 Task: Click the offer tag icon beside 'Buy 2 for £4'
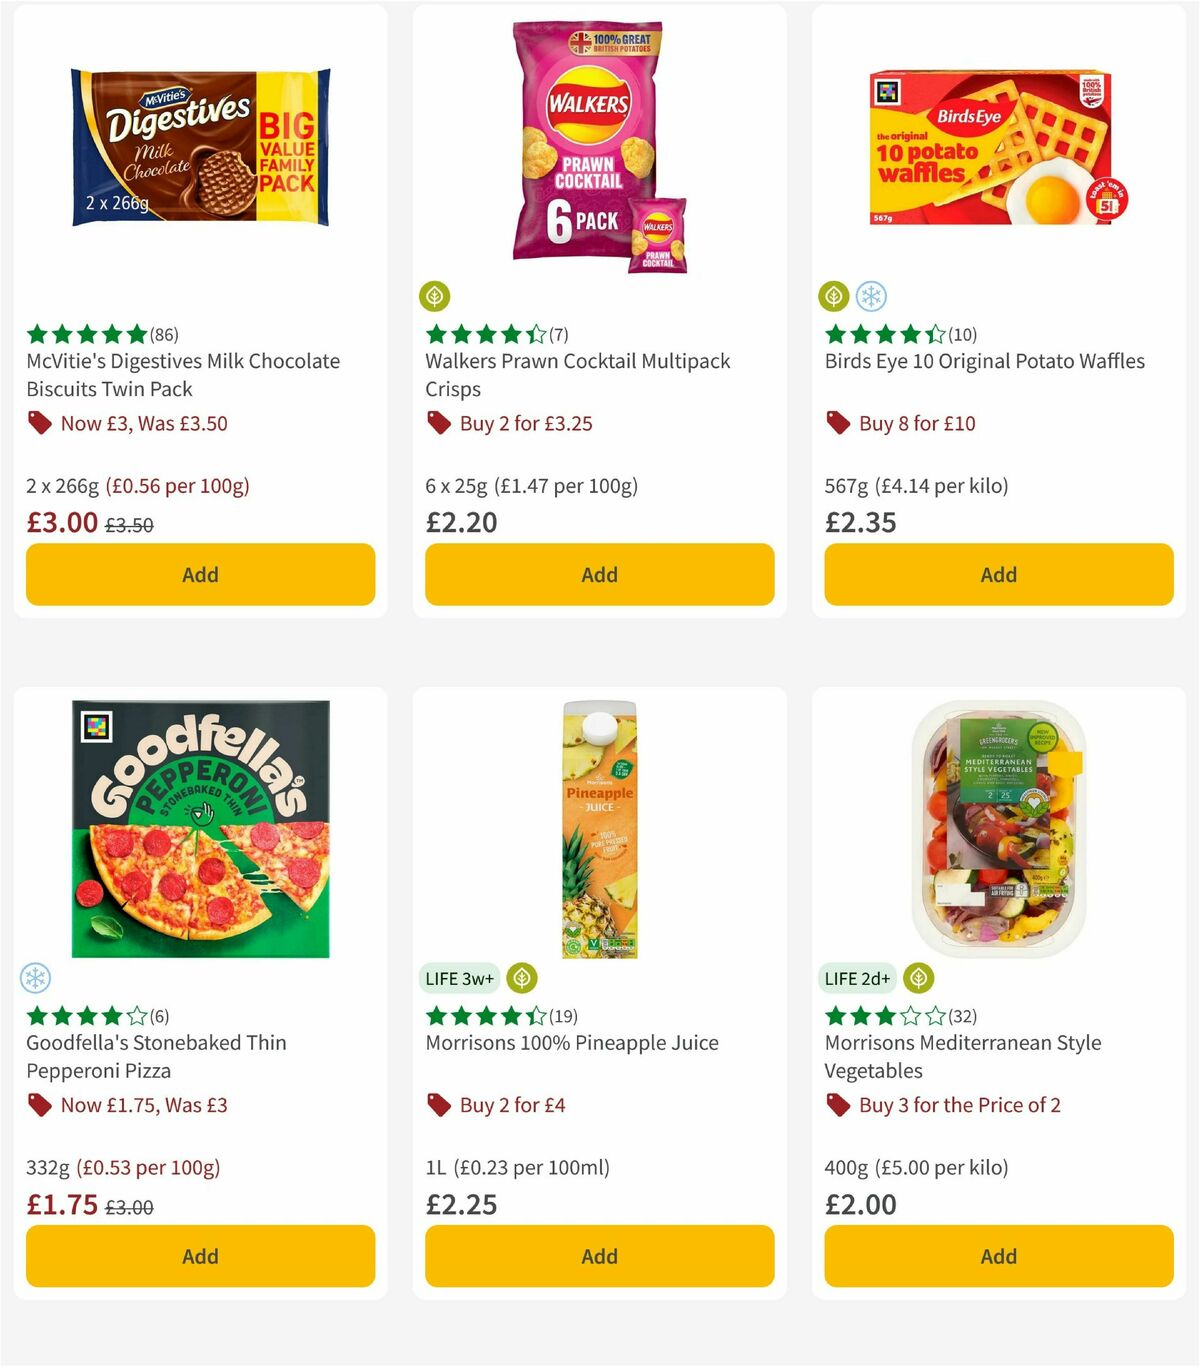439,1105
